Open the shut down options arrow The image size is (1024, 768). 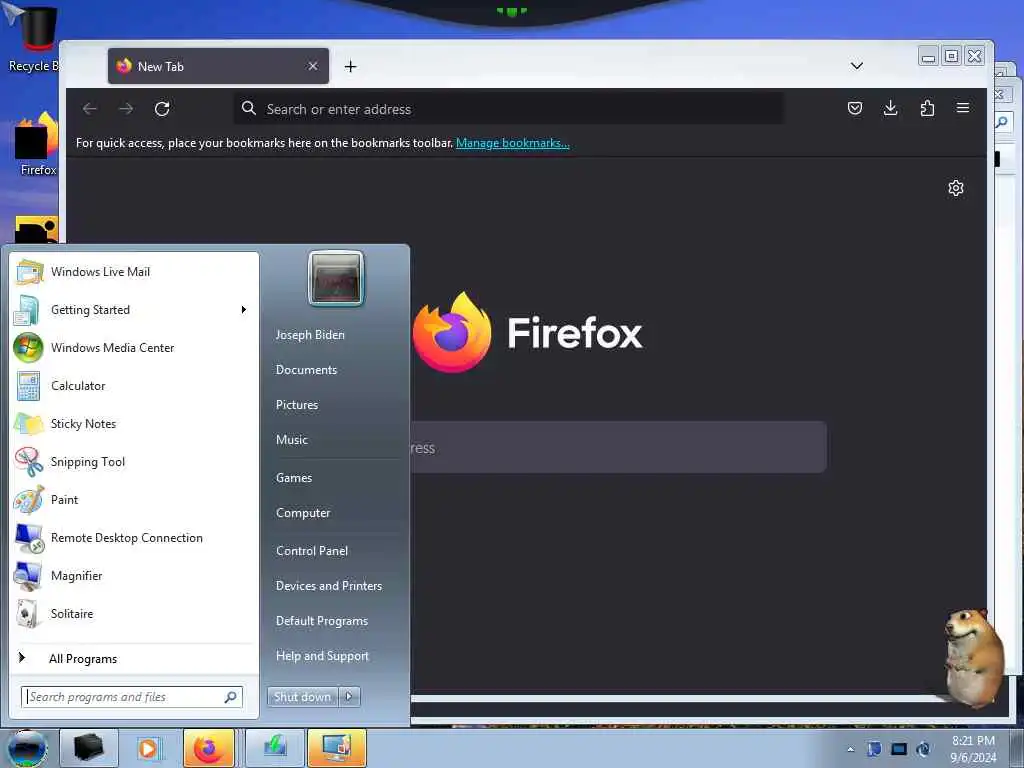pos(349,697)
